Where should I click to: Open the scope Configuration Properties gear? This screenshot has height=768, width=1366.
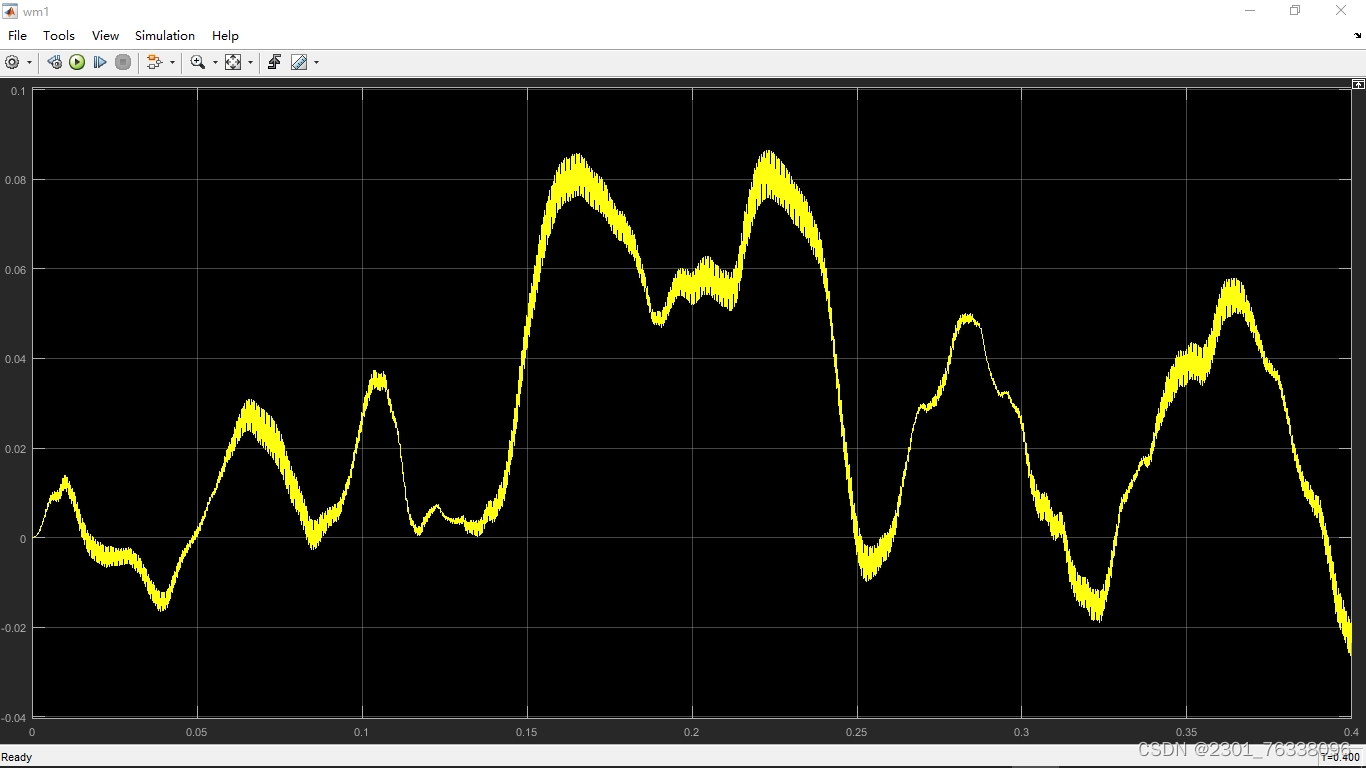click(x=12, y=62)
